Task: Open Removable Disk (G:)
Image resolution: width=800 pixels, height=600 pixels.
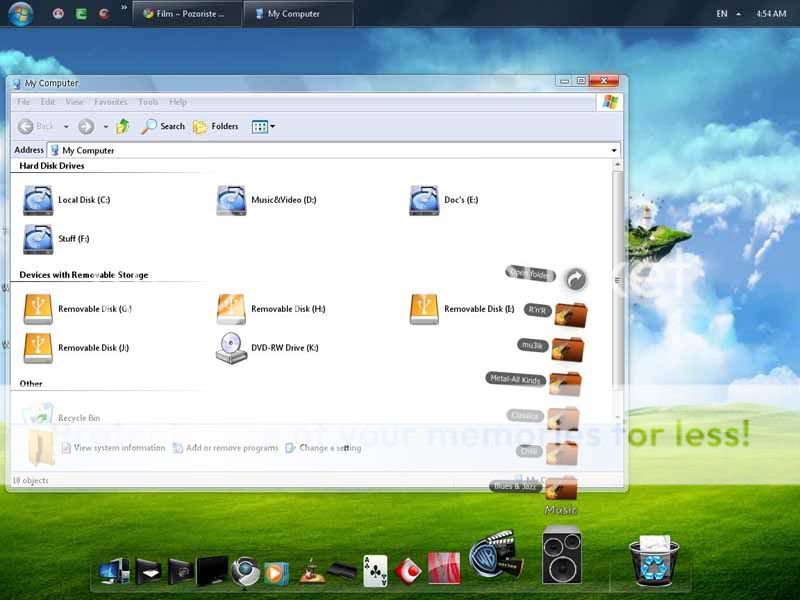Action: [38, 309]
